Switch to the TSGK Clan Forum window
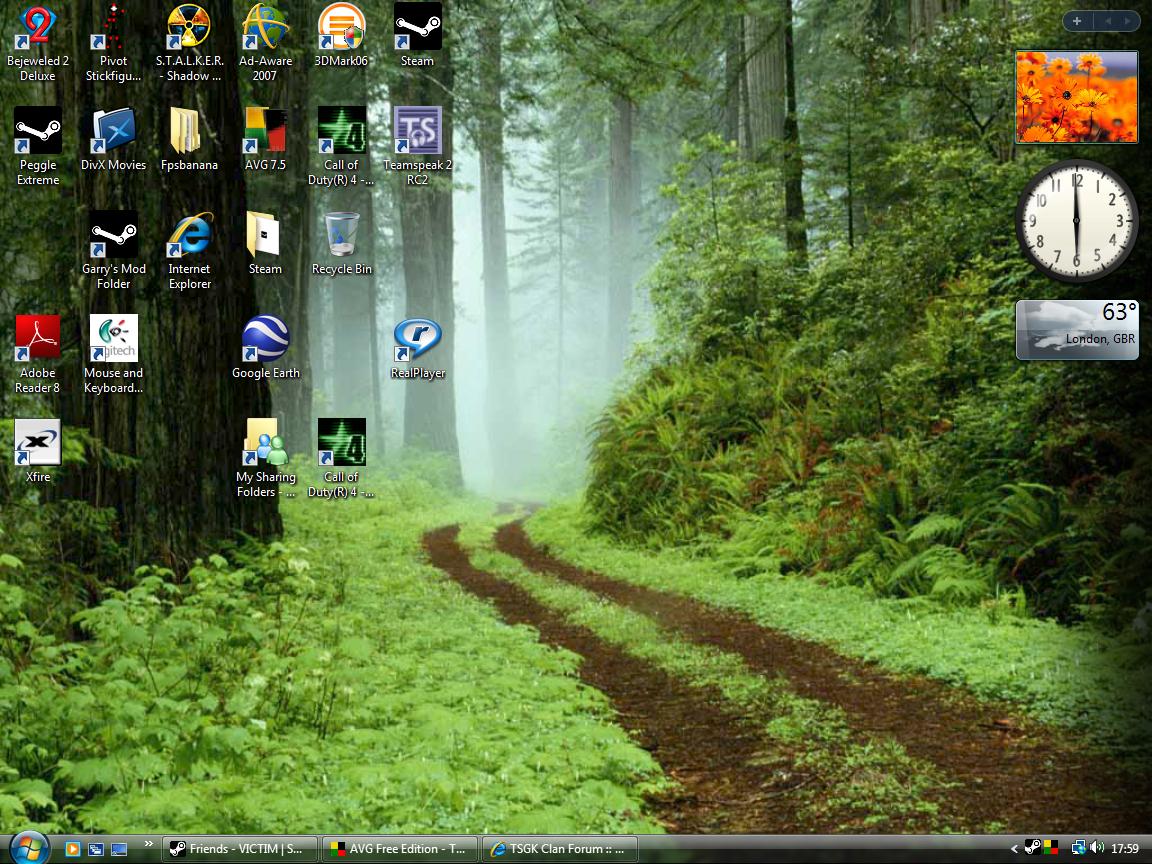 (558, 848)
